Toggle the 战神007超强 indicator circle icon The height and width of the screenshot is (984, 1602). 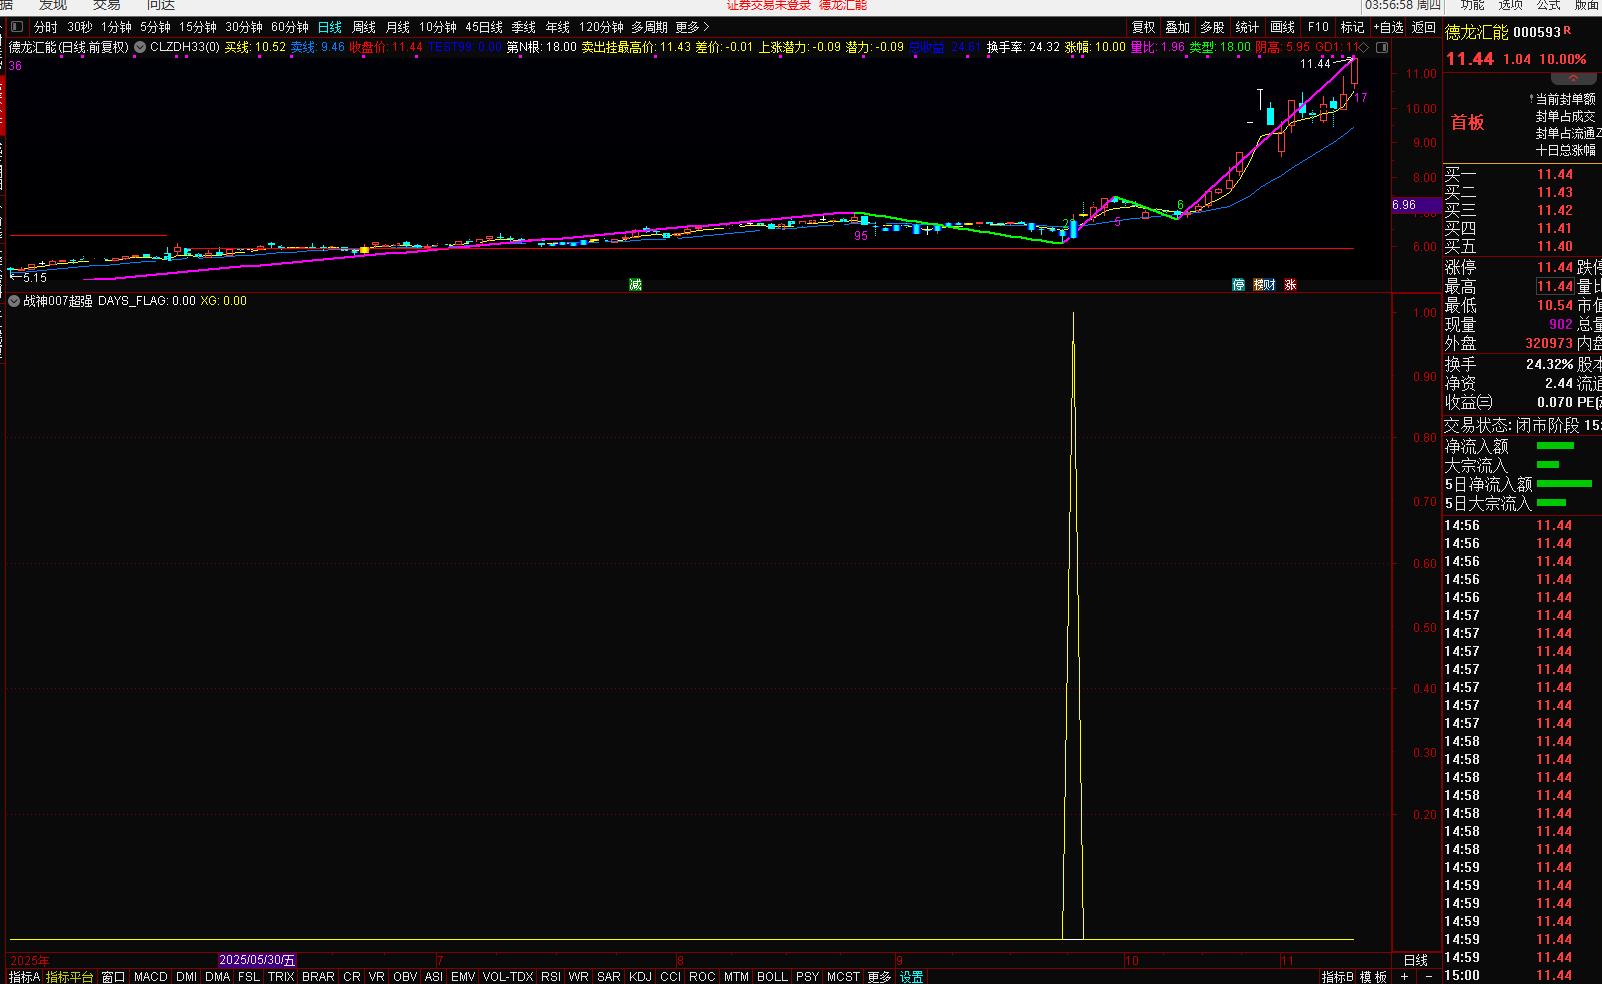(x=14, y=301)
